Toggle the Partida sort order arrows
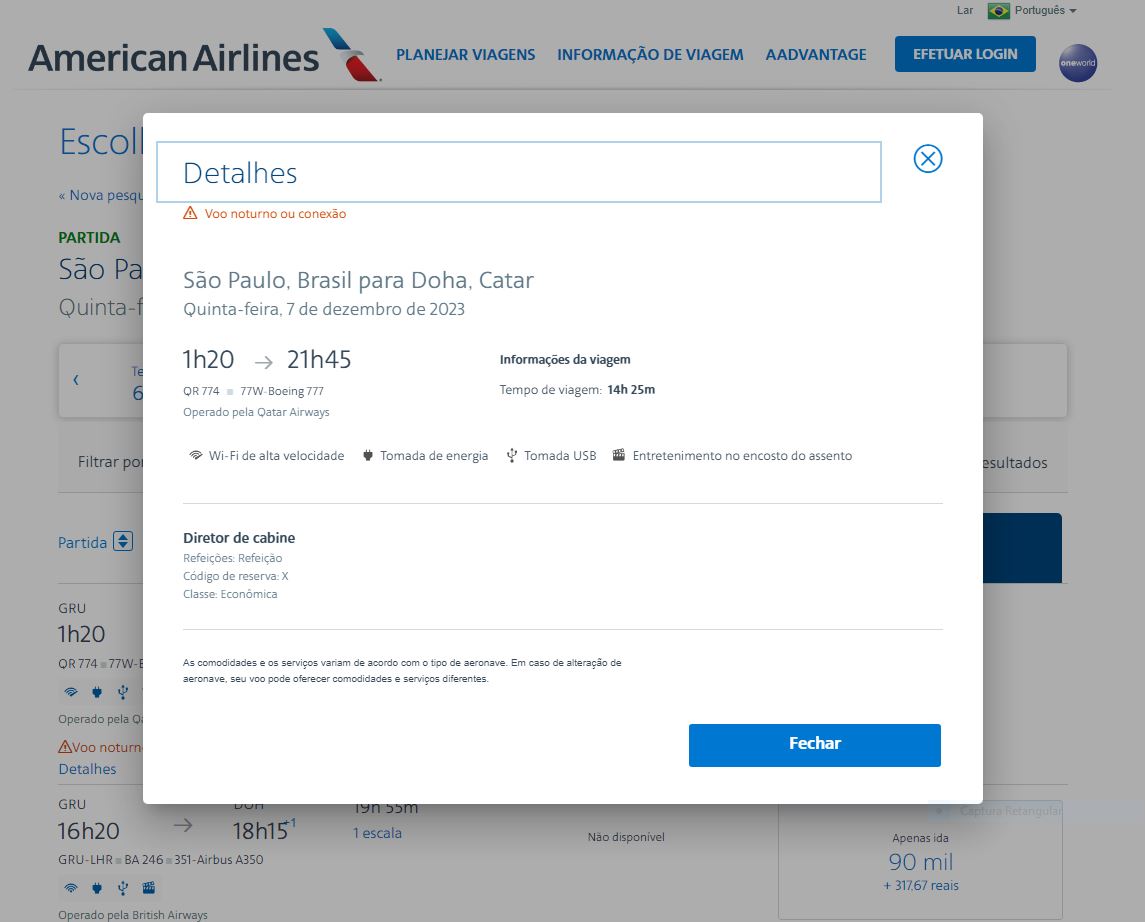The height and width of the screenshot is (922, 1145). [x=121, y=541]
